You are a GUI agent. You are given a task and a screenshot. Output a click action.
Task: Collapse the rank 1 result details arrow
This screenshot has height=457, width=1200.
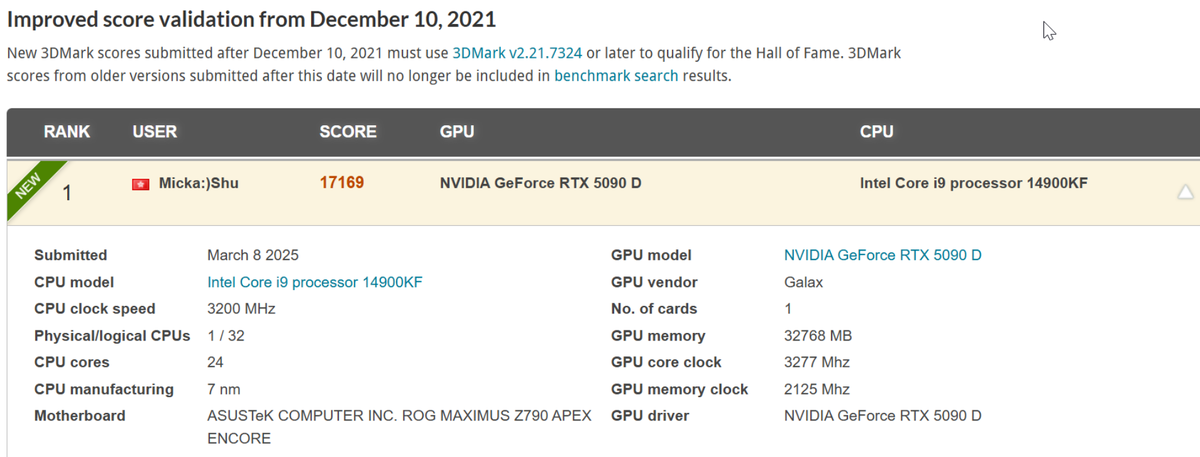click(x=1185, y=192)
